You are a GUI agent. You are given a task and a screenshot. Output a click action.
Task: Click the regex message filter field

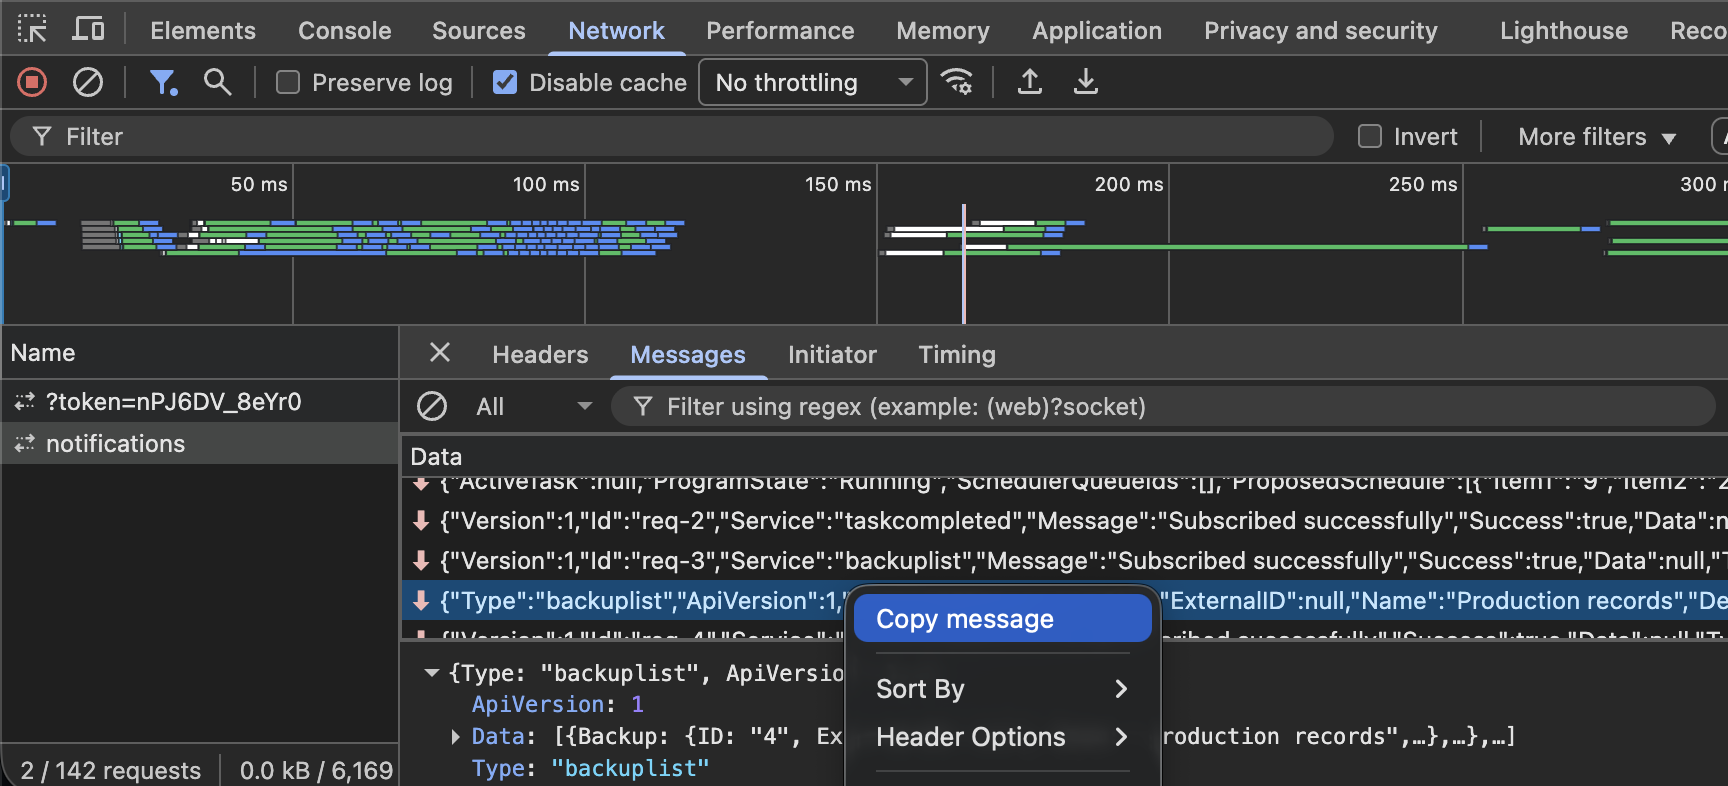pos(1160,407)
